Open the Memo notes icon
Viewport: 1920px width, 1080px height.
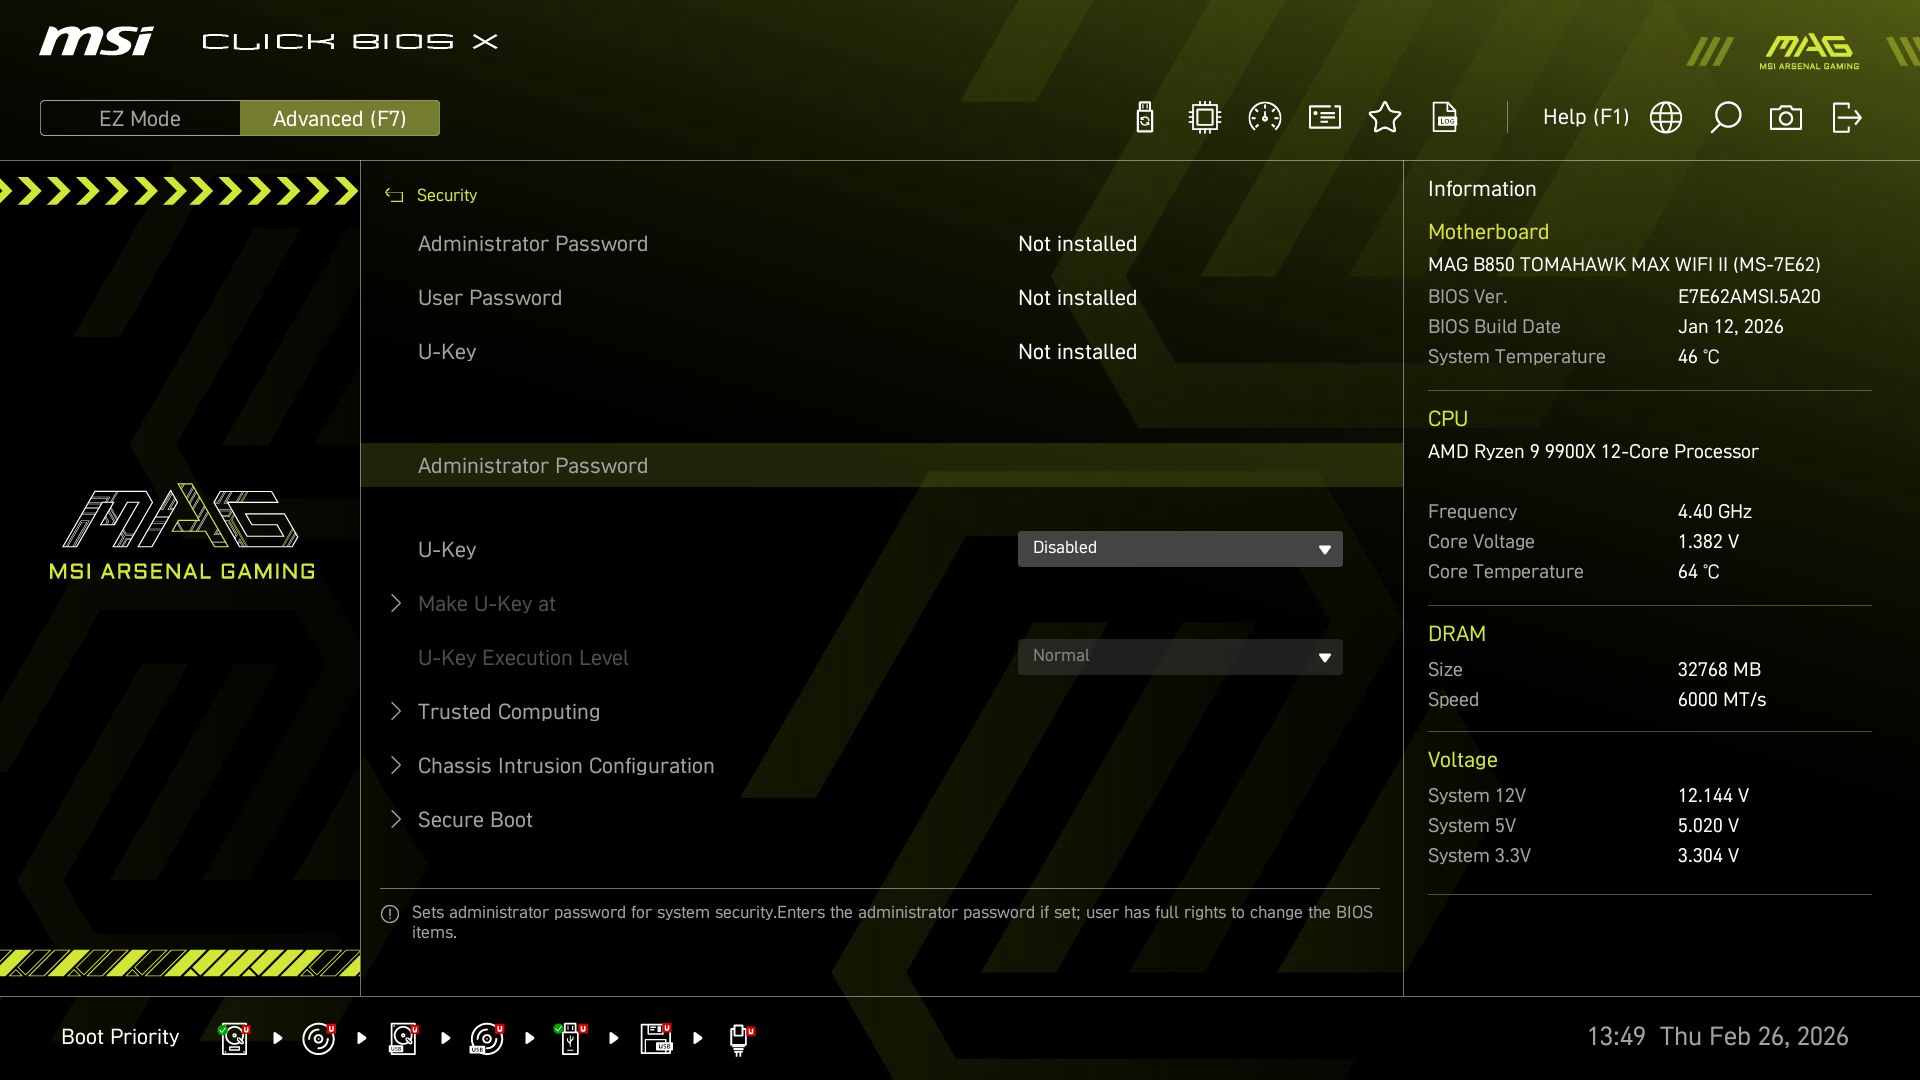click(x=1324, y=117)
